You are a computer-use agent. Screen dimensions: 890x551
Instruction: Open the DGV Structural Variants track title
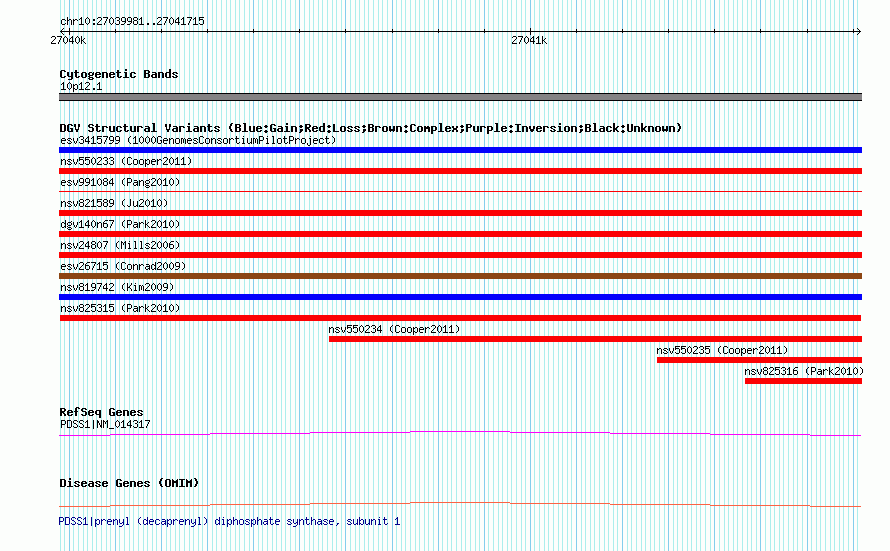pyautogui.click(x=370, y=128)
